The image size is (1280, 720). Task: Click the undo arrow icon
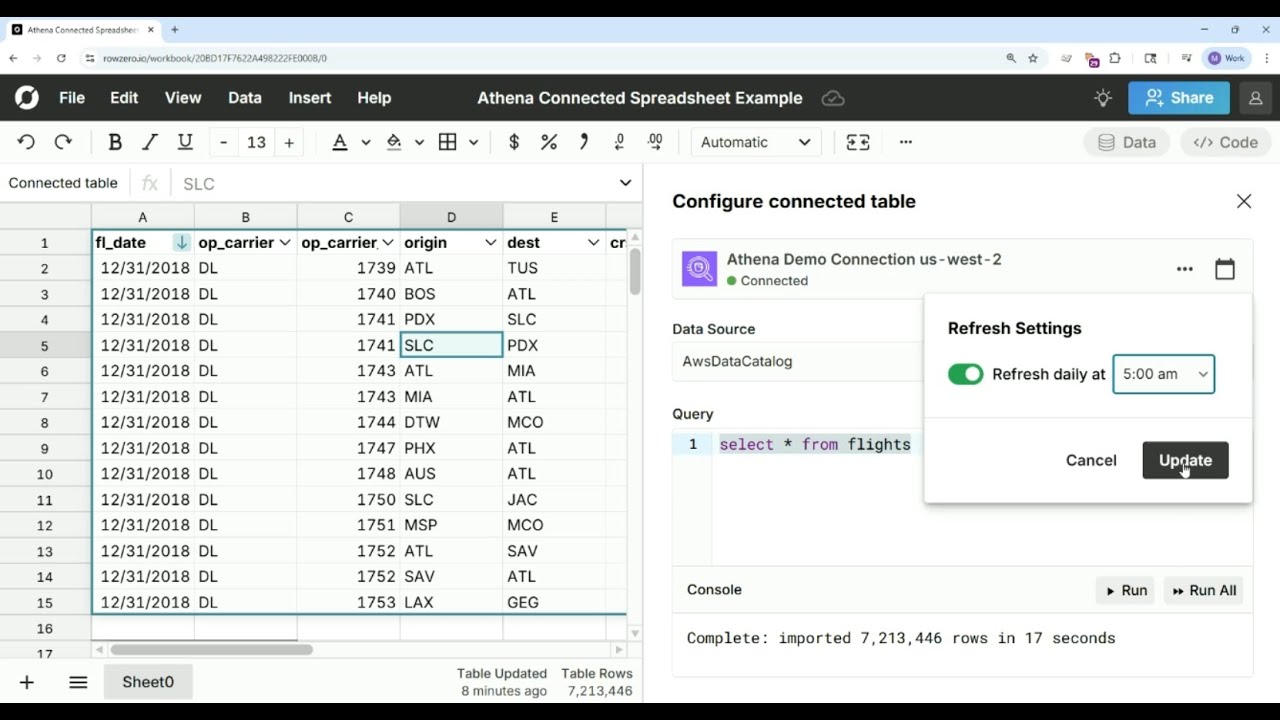26,142
